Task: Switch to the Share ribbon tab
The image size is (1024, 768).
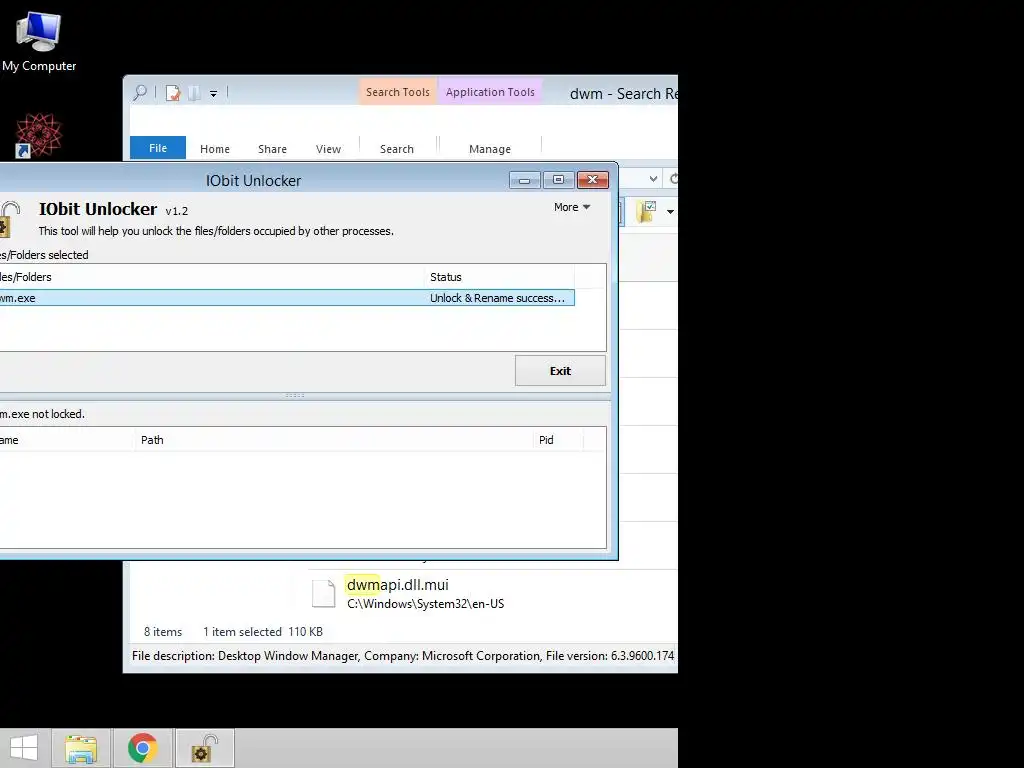Action: coord(272,149)
